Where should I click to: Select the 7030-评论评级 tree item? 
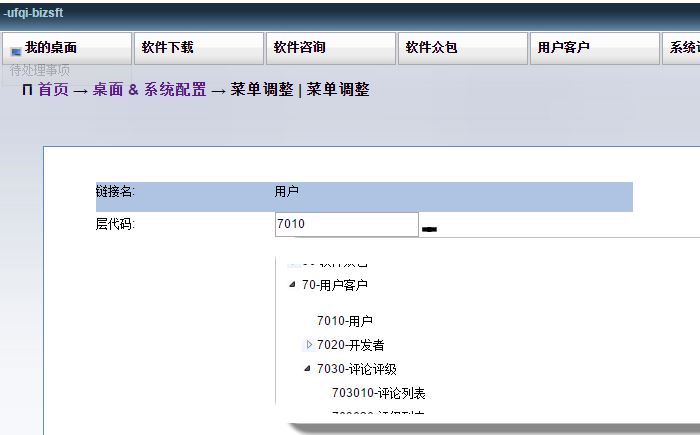[357, 369]
